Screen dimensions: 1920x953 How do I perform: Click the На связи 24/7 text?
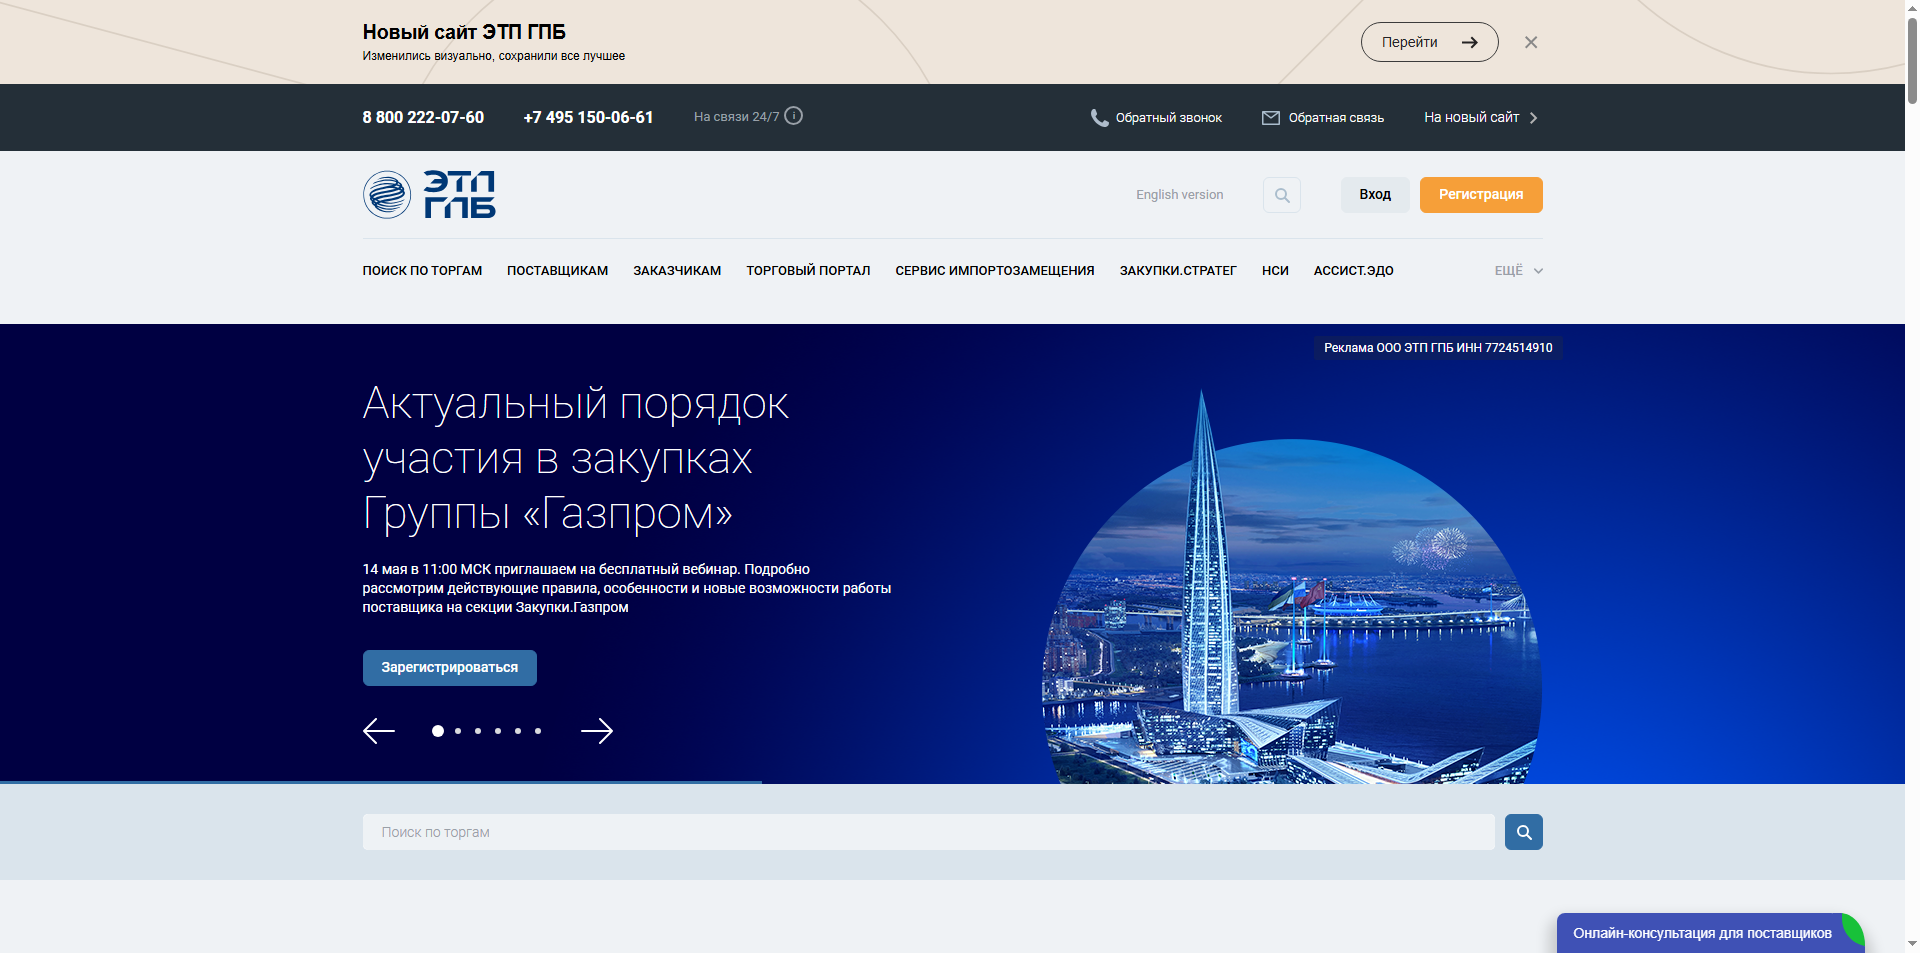click(736, 117)
